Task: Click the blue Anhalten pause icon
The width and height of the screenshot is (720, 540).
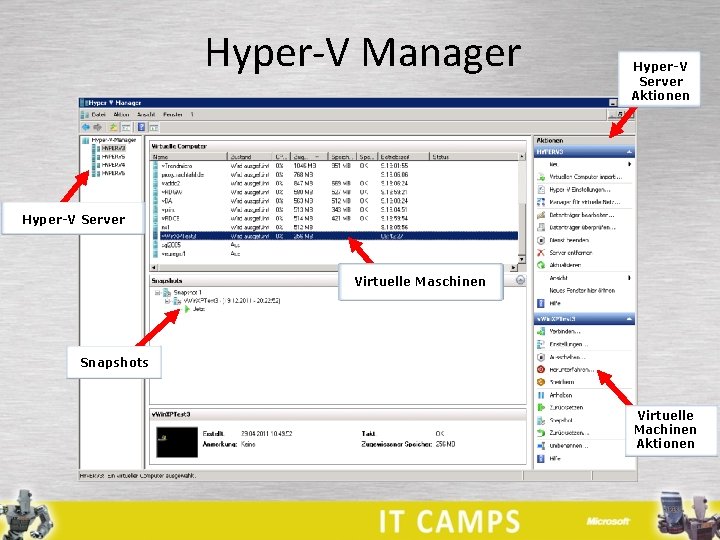Action: (541, 395)
